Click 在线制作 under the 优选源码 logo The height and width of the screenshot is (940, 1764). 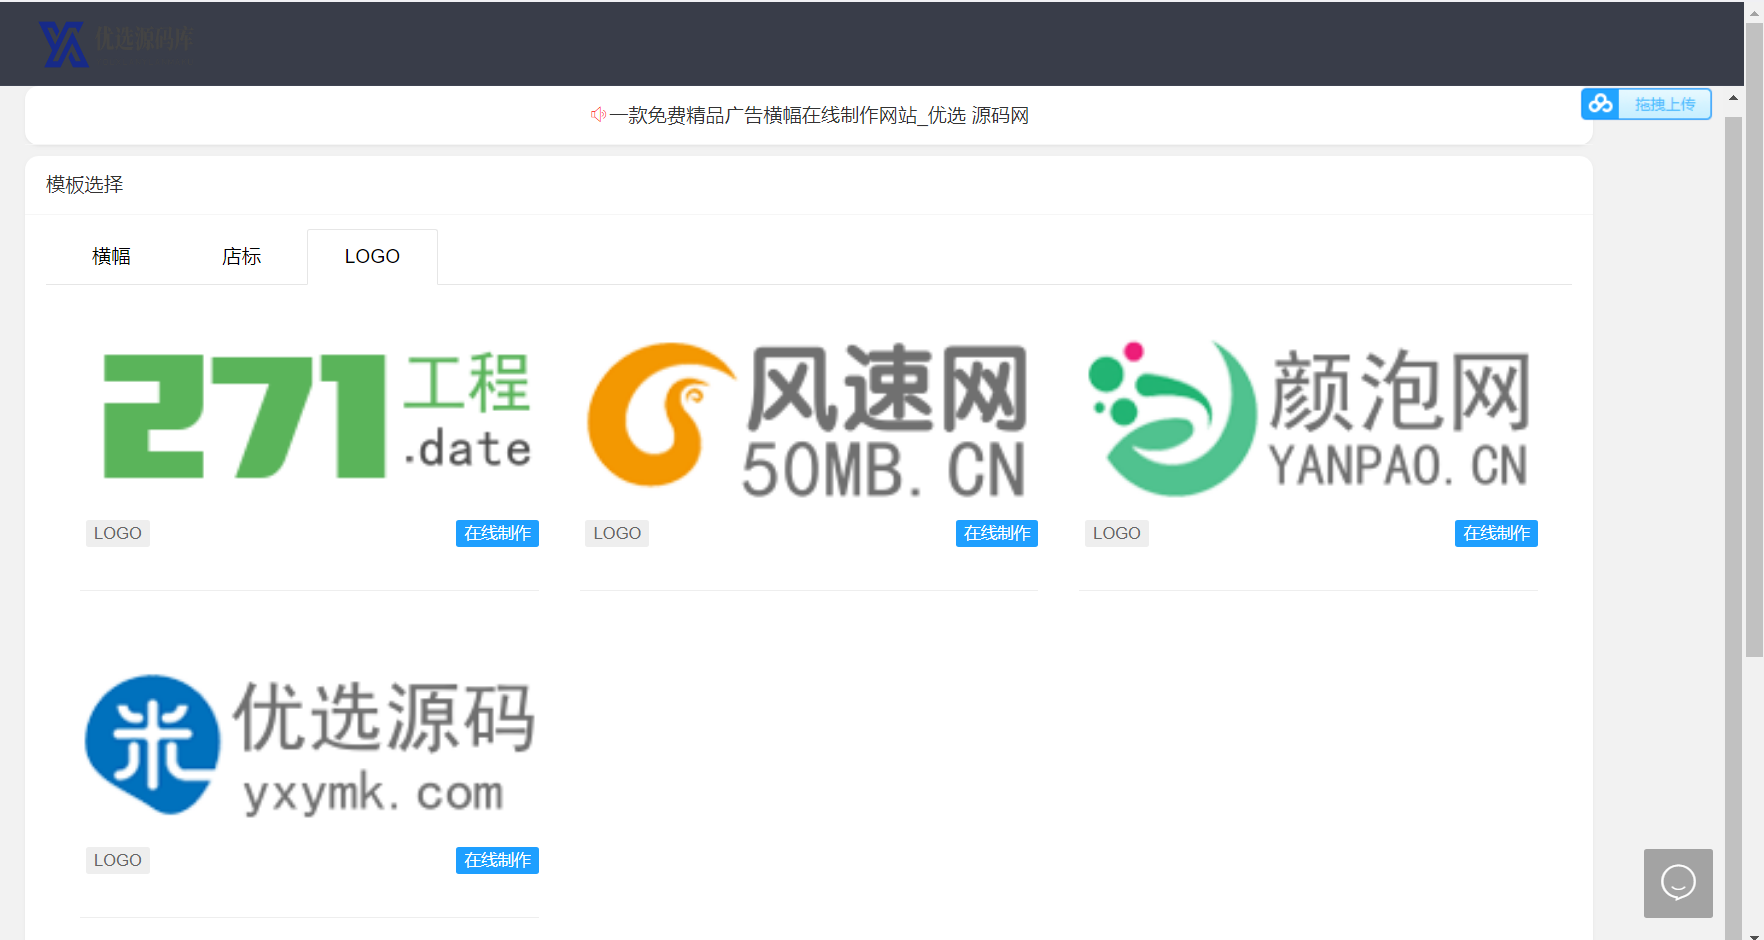[497, 860]
